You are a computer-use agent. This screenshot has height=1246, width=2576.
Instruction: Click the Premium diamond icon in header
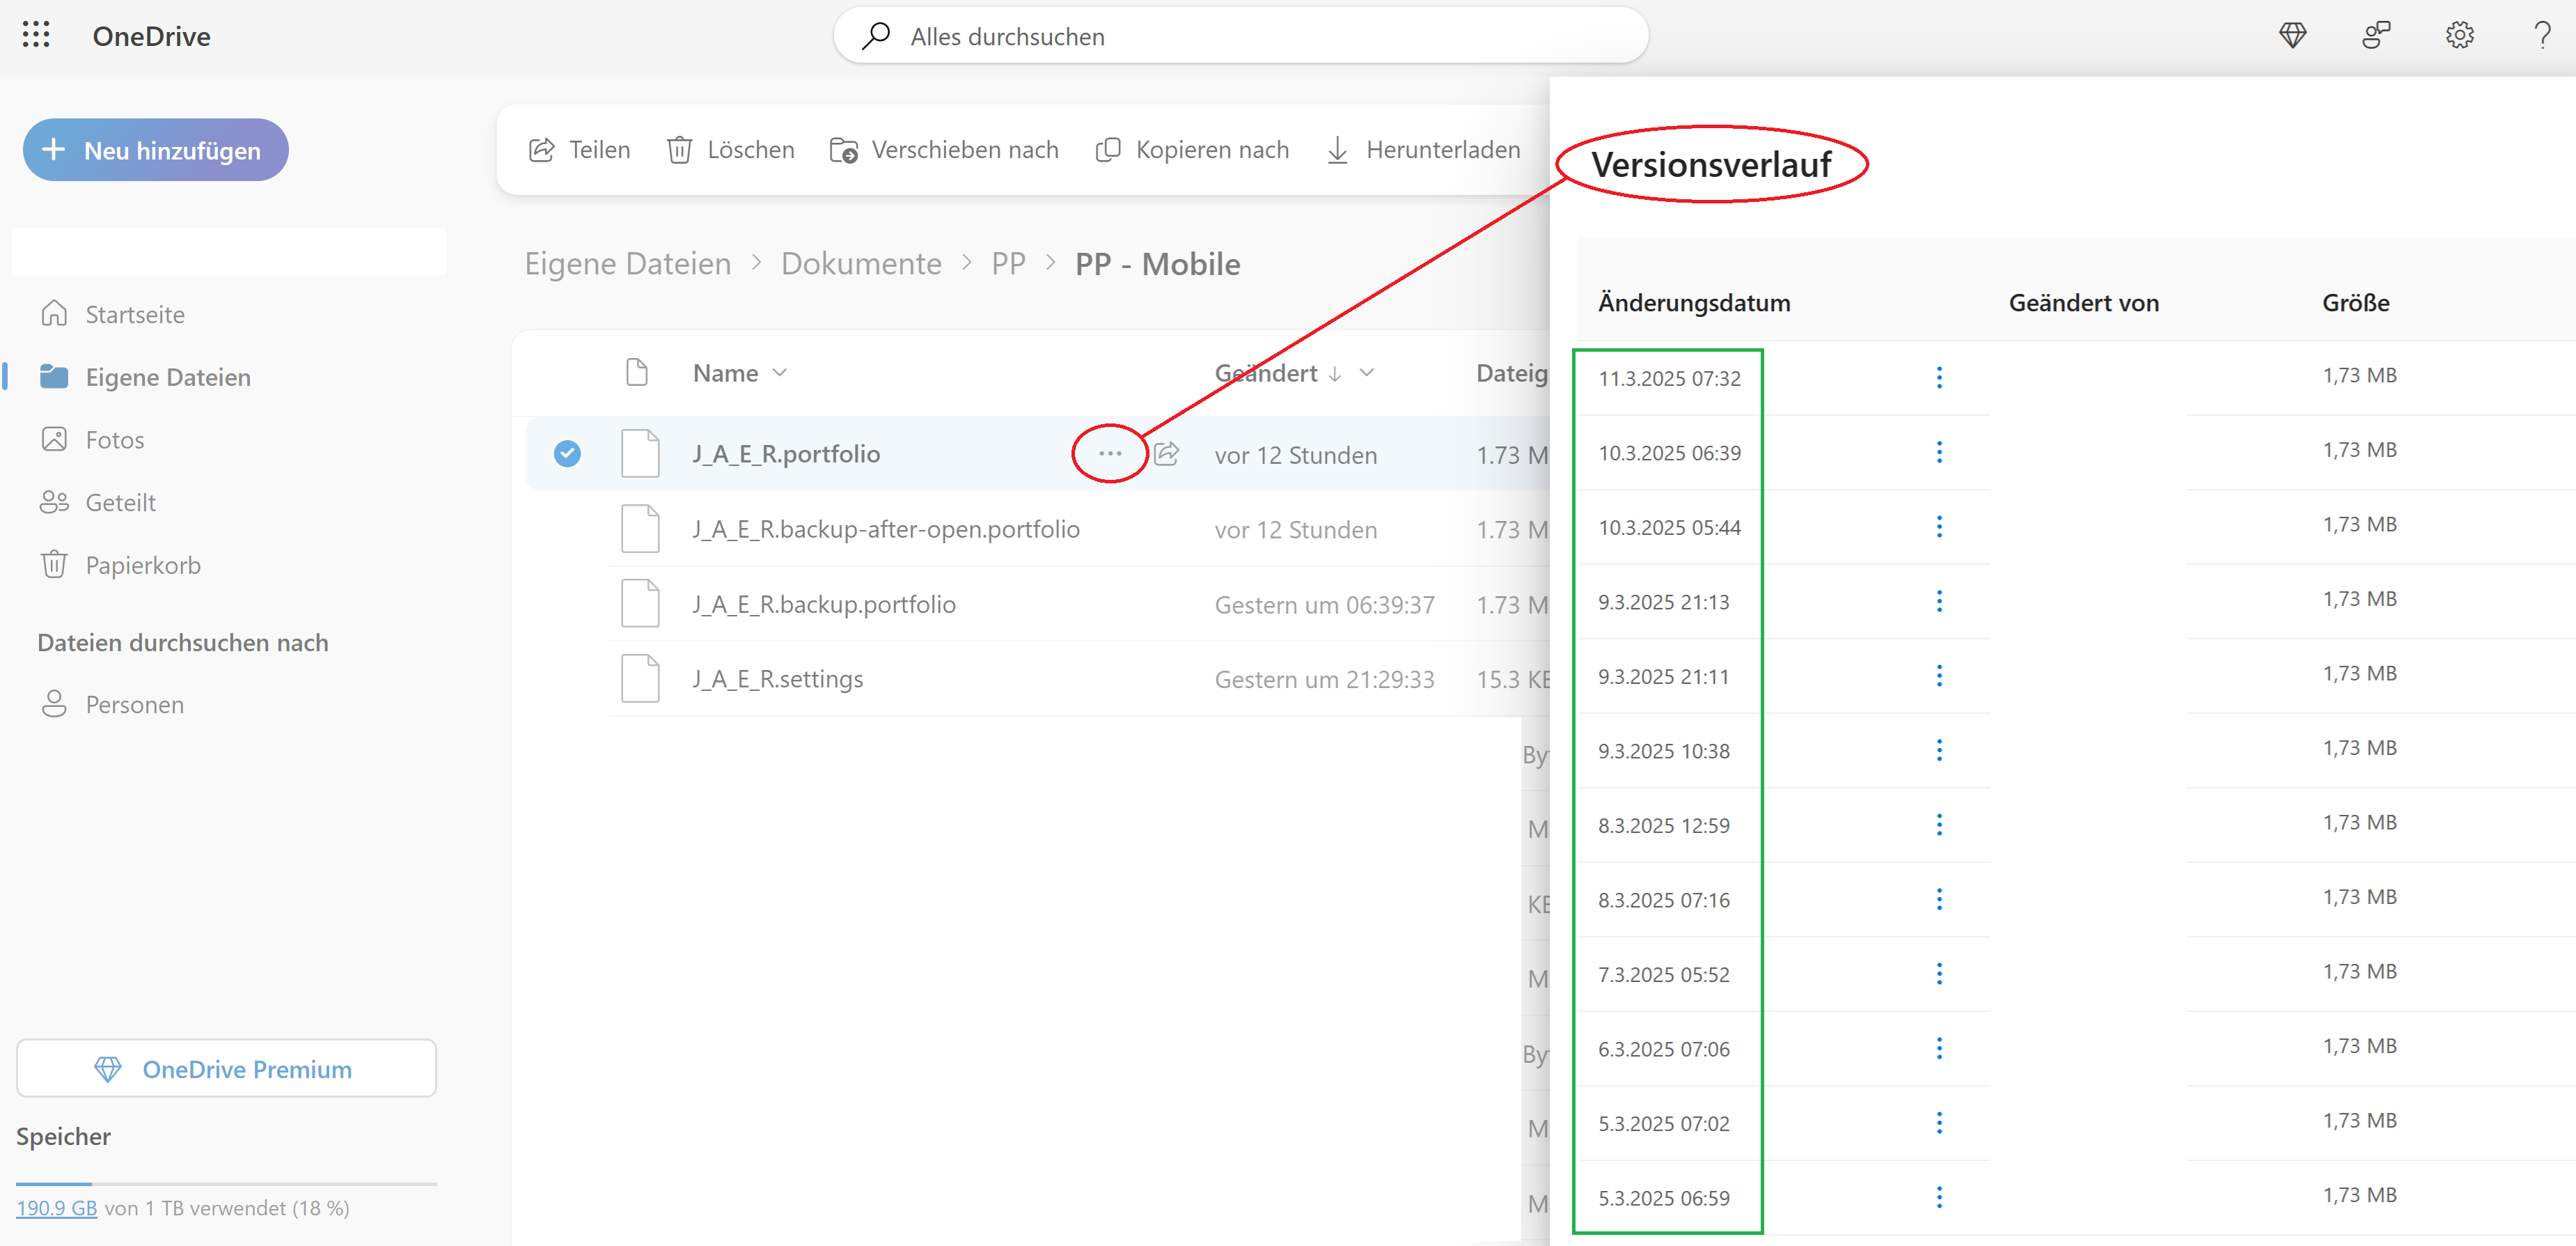[2292, 36]
